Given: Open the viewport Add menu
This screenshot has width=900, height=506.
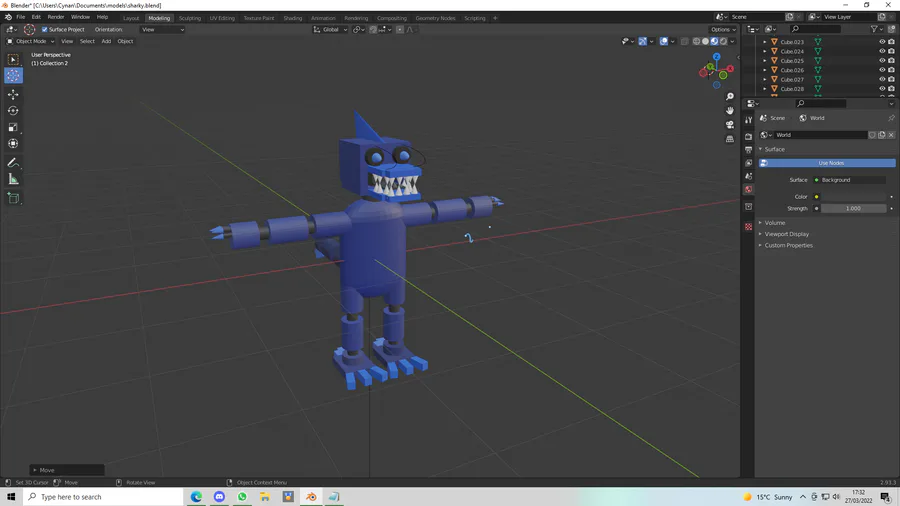Looking at the screenshot, I should coord(106,41).
